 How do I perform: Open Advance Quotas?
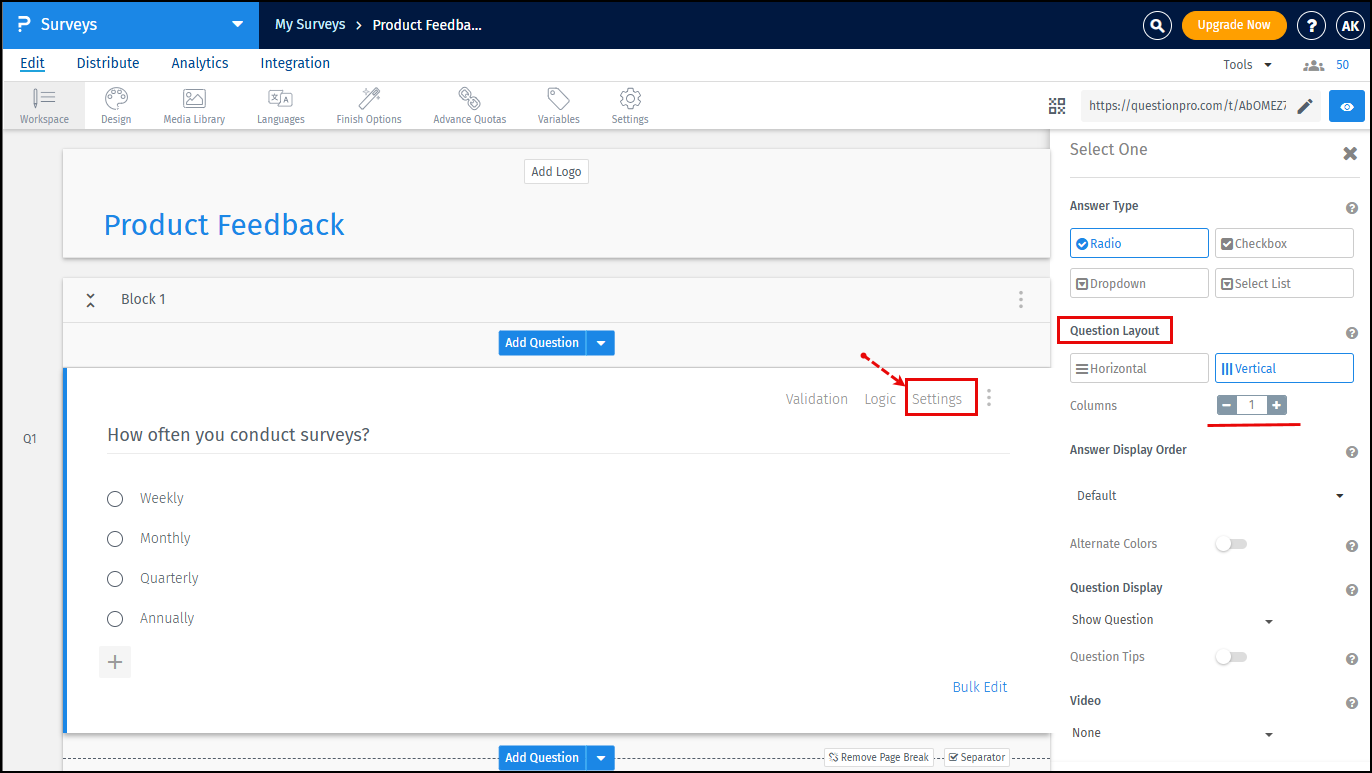[x=469, y=105]
